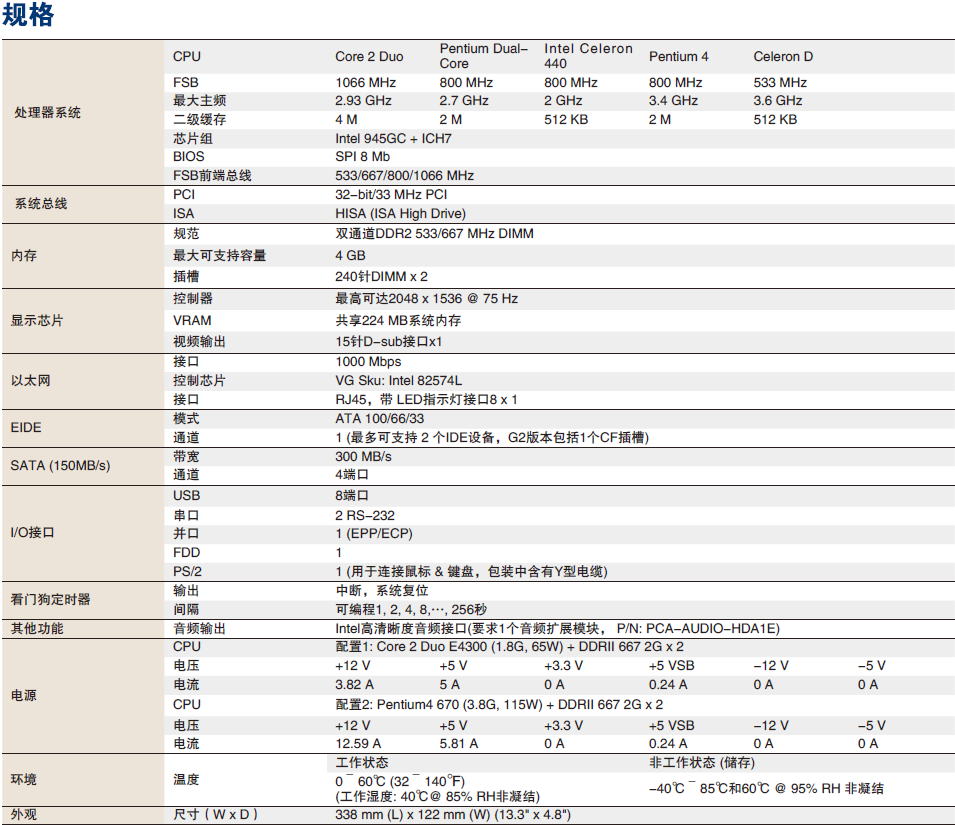Select Intel 945GC + ICH7 chipset text
The height and width of the screenshot is (825, 955).
point(393,138)
